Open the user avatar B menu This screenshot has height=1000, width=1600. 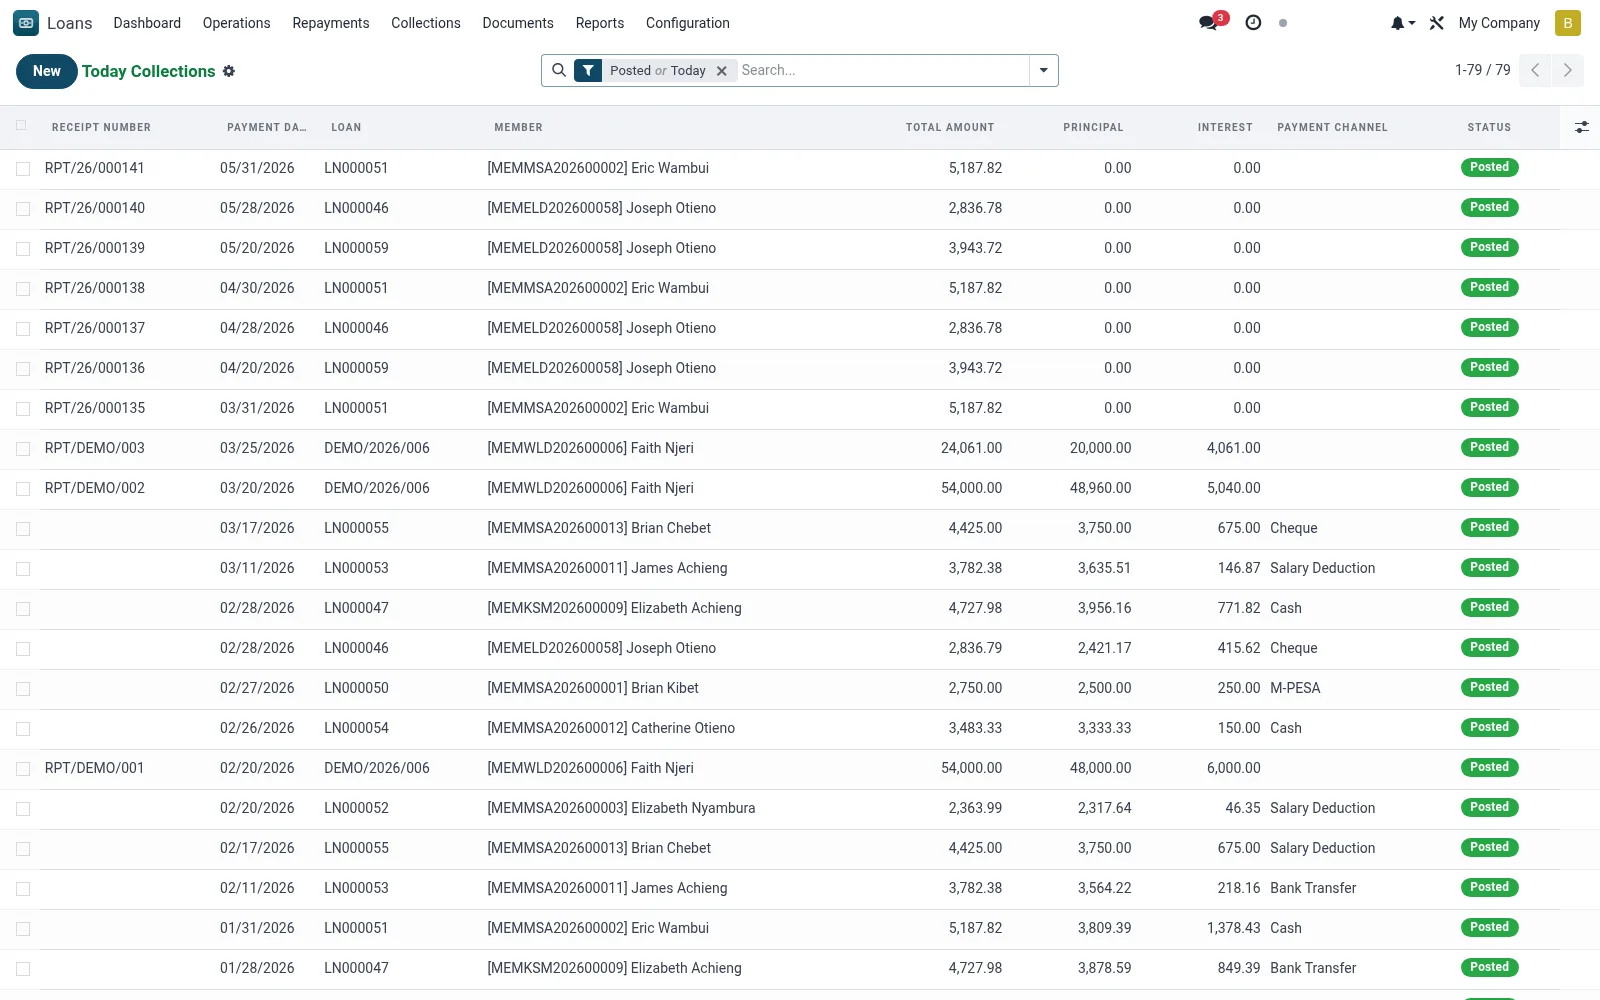[x=1568, y=23]
